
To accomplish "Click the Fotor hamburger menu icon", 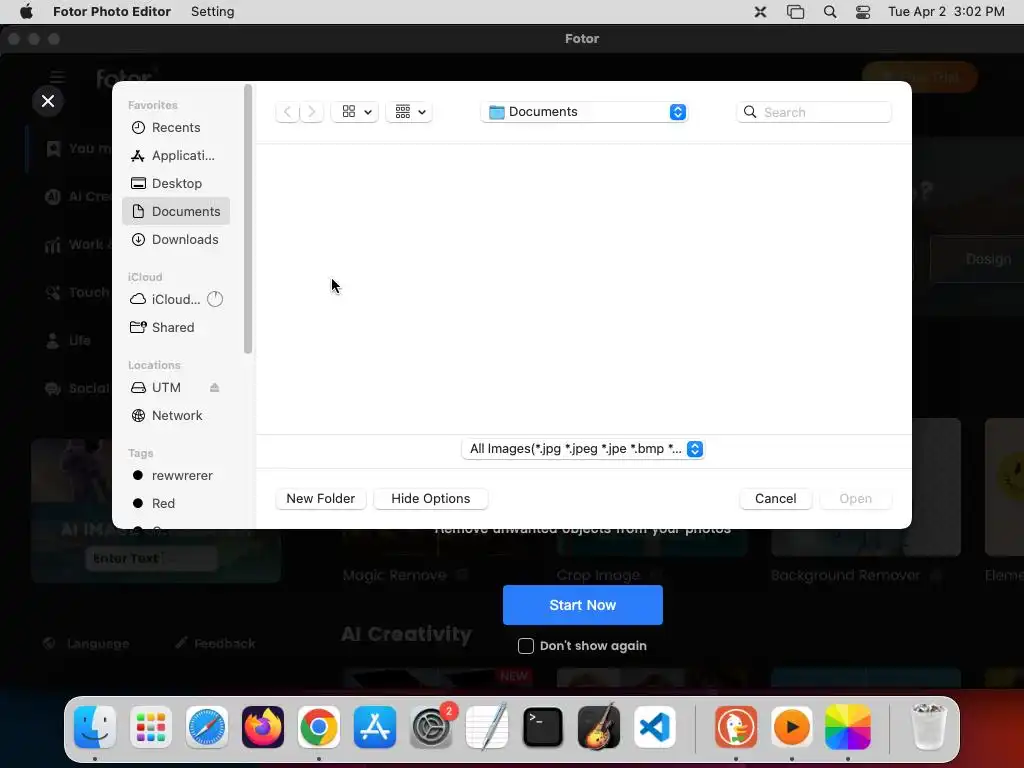I will tap(57, 78).
